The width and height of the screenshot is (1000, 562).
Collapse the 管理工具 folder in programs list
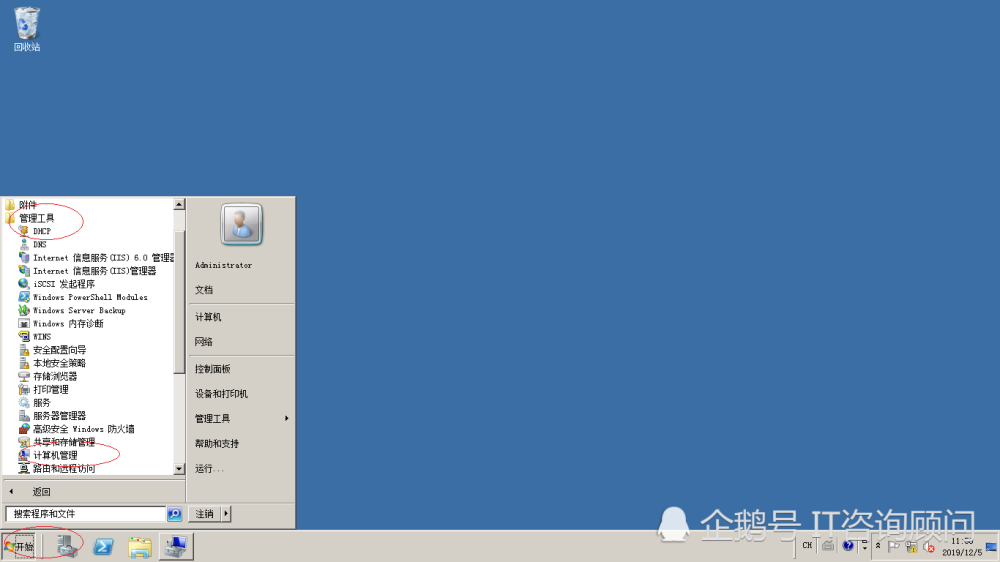pos(29,218)
